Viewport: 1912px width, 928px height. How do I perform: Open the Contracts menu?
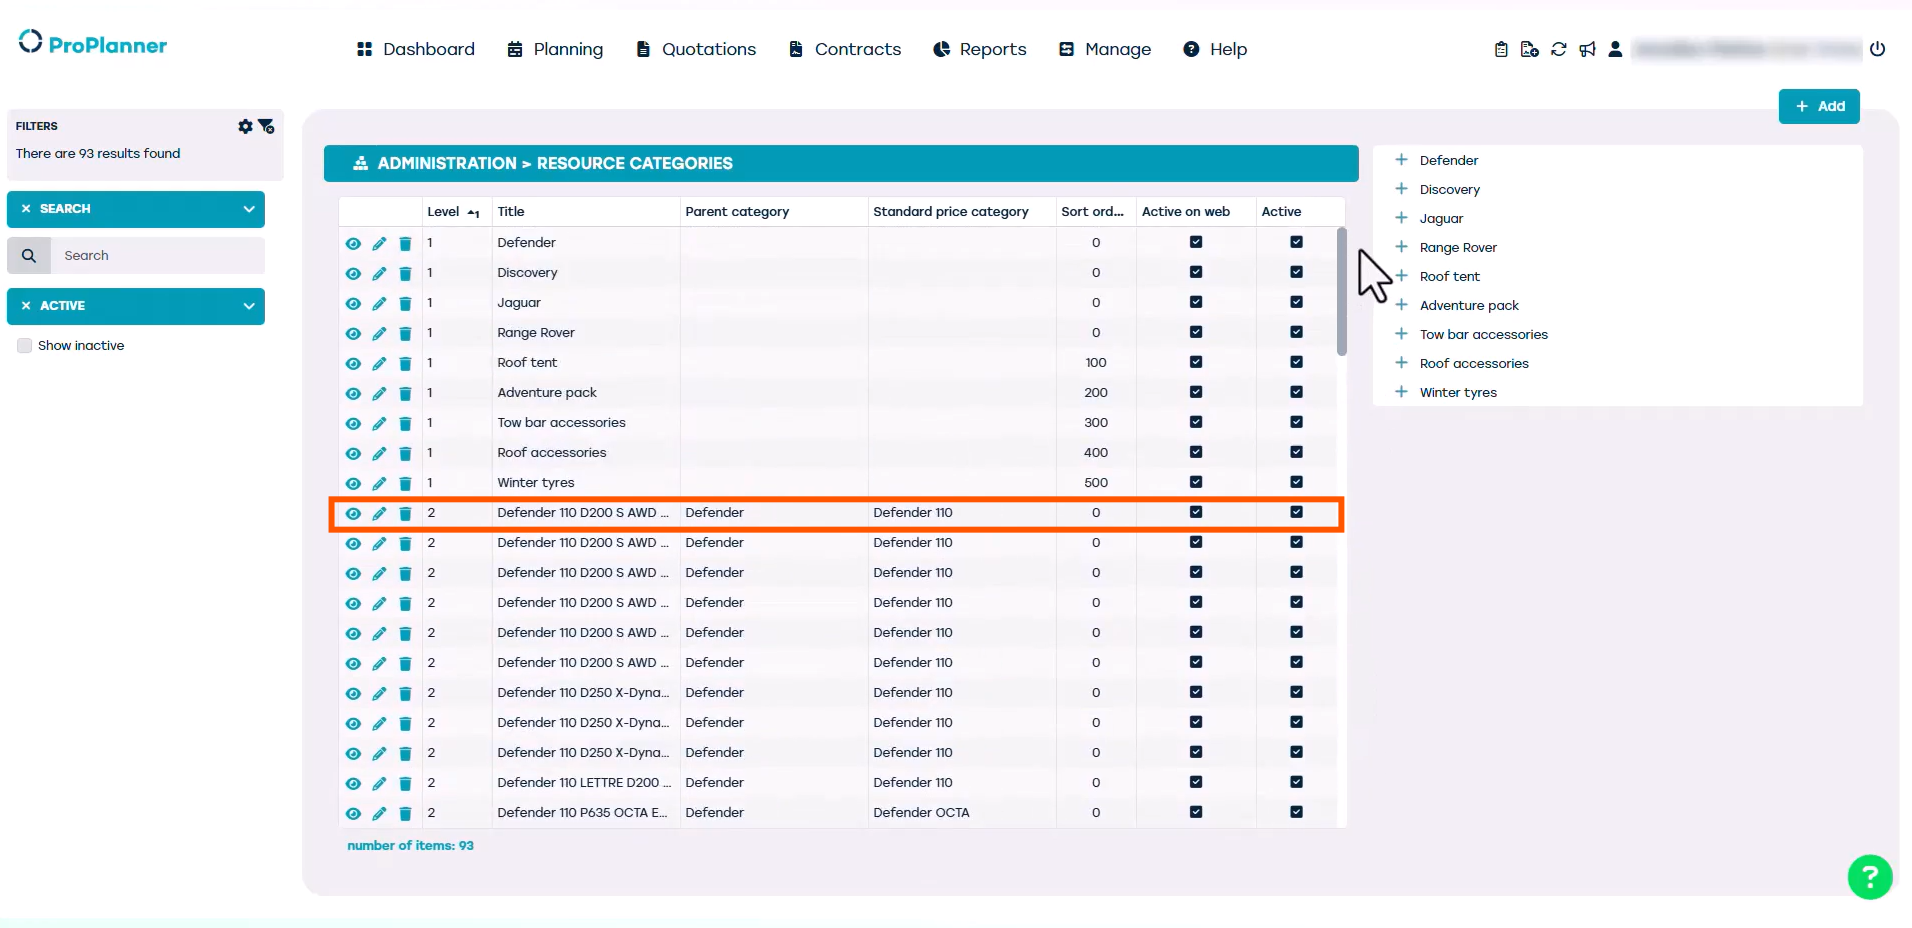click(x=845, y=49)
